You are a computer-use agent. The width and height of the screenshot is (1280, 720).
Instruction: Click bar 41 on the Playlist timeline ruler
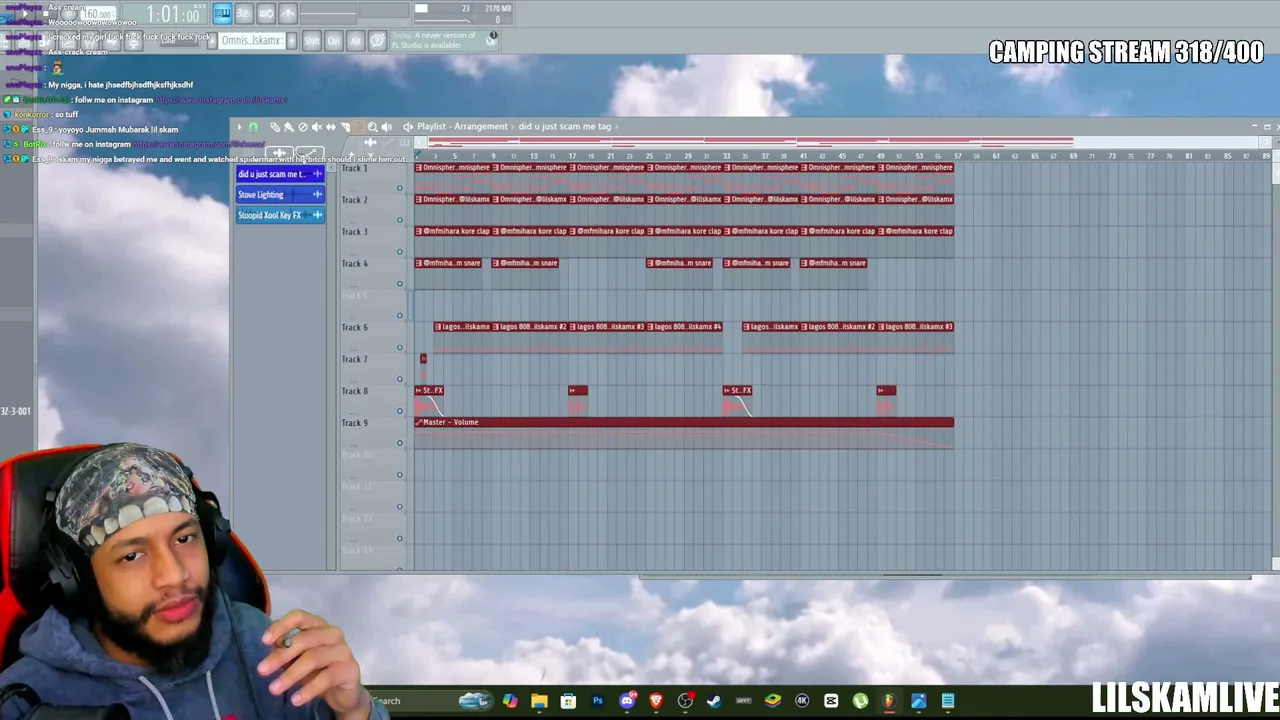pos(803,156)
